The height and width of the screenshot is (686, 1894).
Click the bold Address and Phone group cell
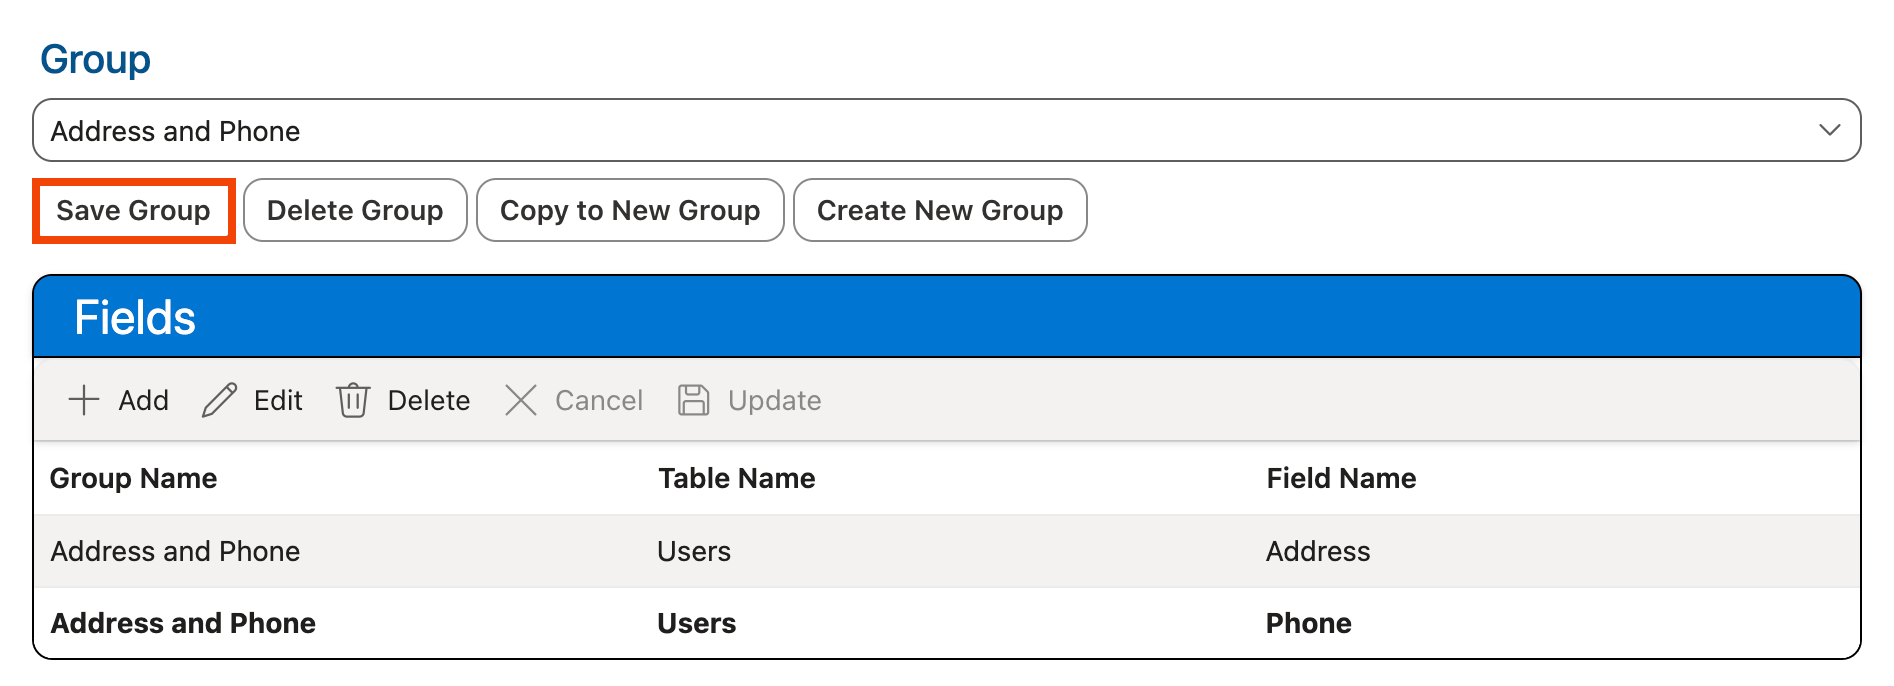pyautogui.click(x=183, y=623)
